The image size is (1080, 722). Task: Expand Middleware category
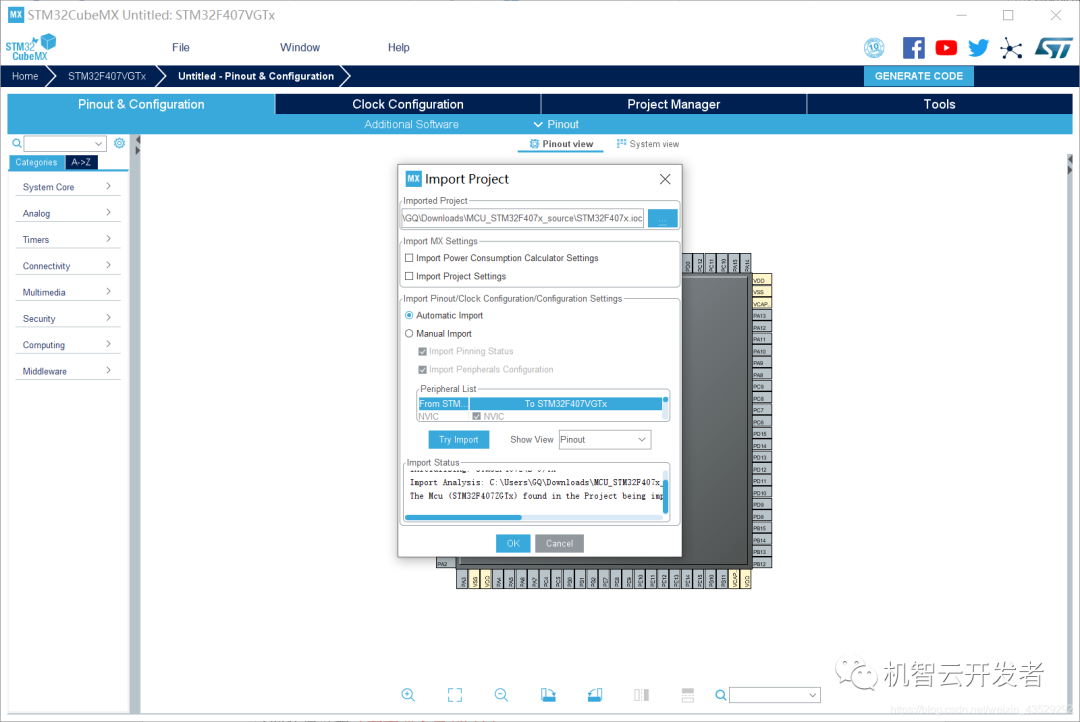(x=68, y=371)
